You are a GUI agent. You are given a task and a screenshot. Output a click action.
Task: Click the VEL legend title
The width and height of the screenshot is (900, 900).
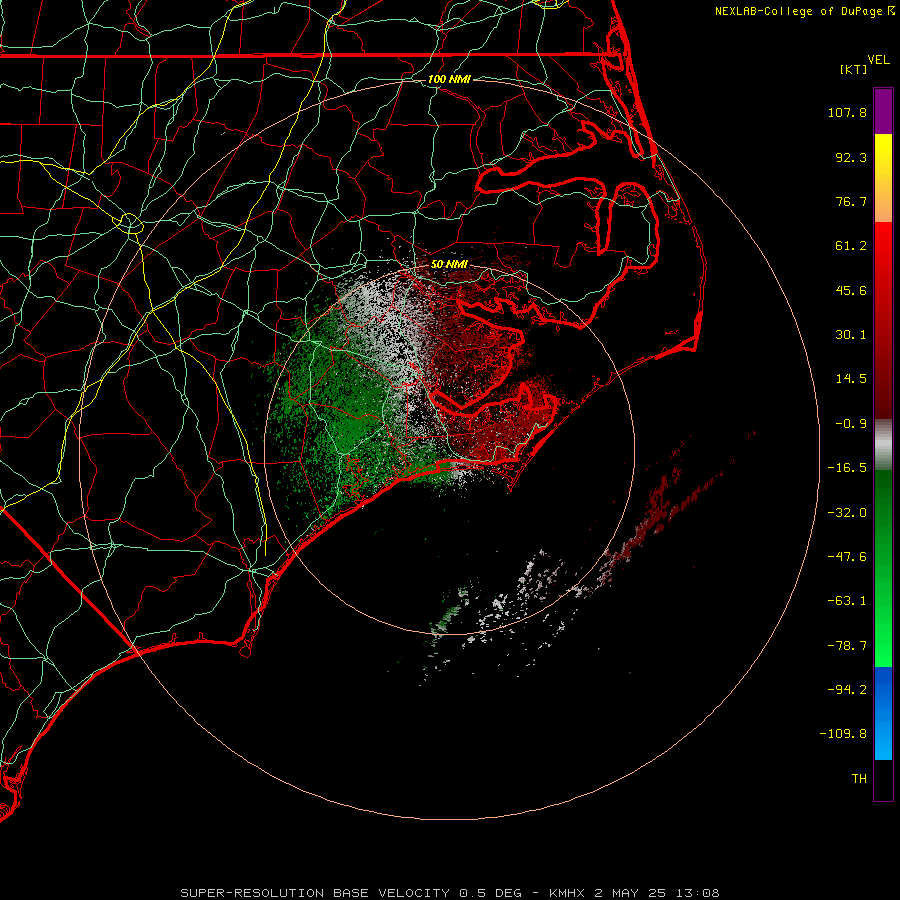click(878, 60)
